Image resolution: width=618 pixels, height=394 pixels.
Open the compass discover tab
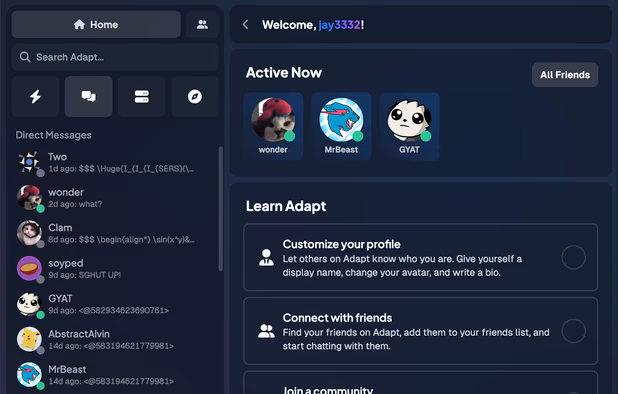195,97
